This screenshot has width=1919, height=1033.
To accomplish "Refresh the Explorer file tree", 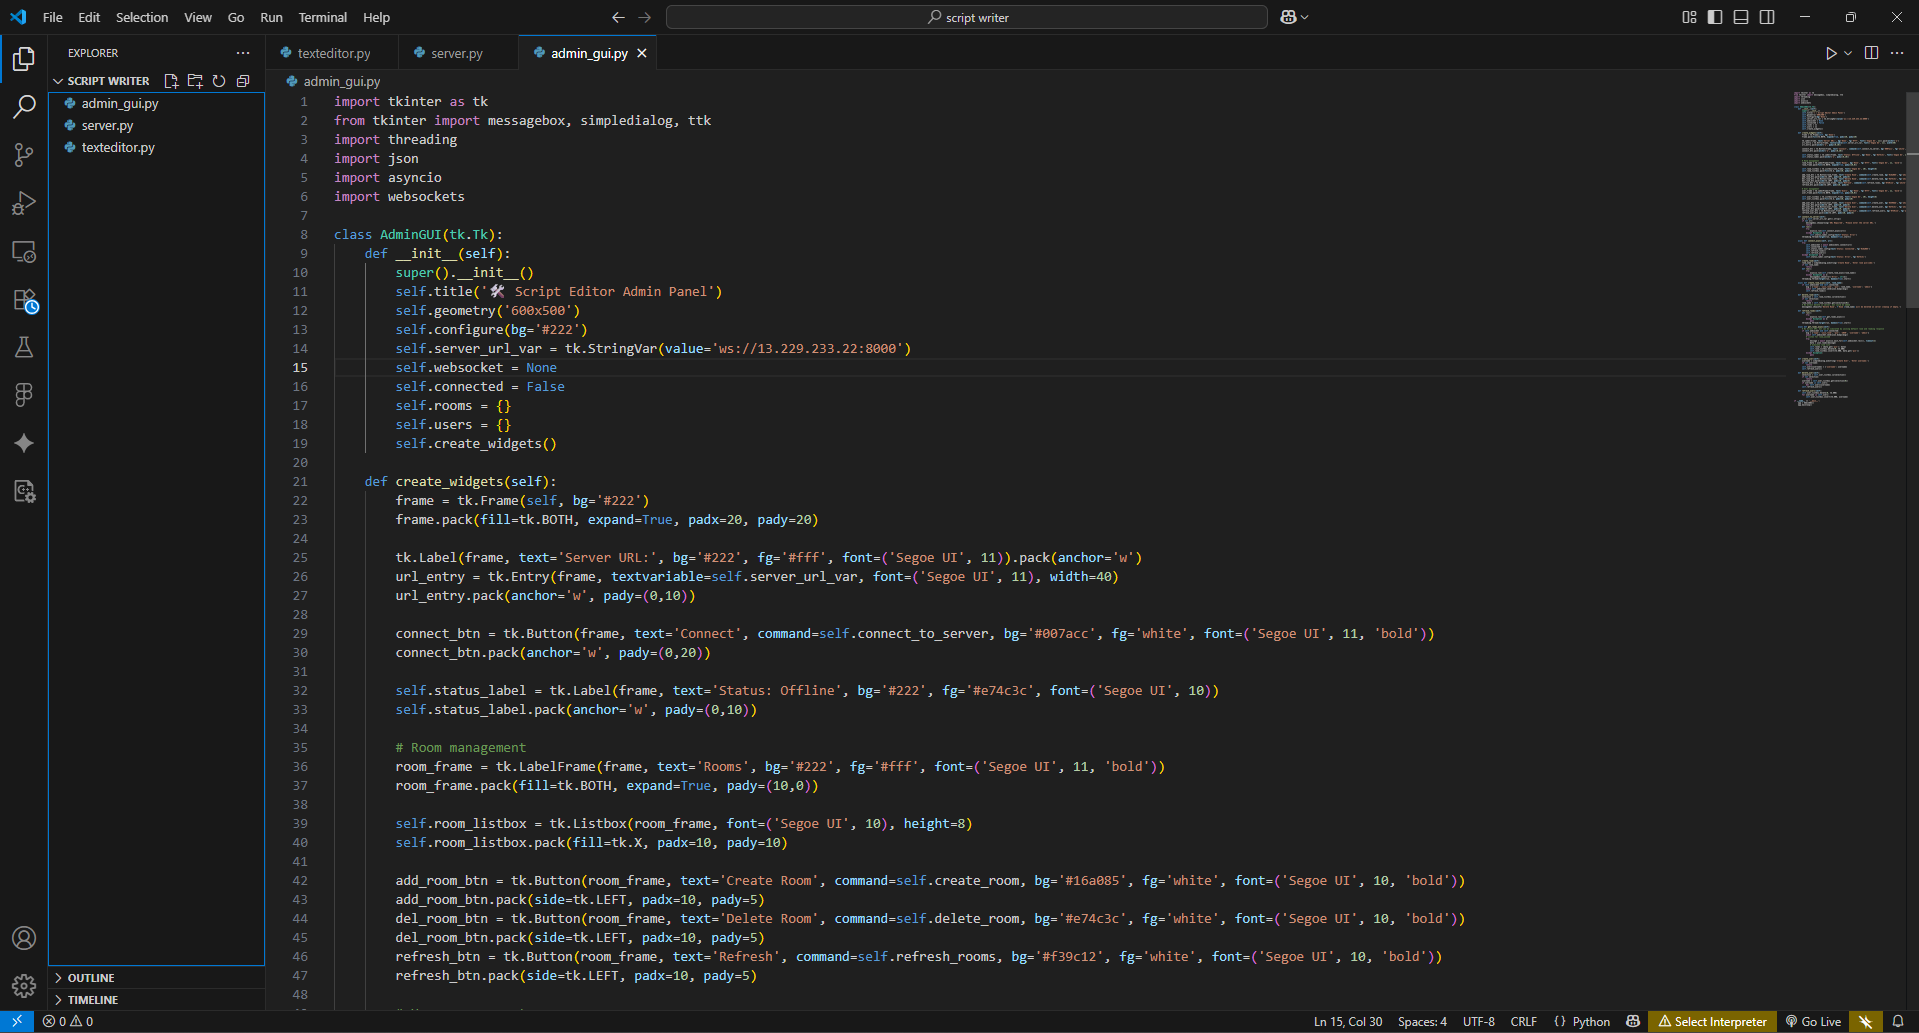I will (x=219, y=81).
